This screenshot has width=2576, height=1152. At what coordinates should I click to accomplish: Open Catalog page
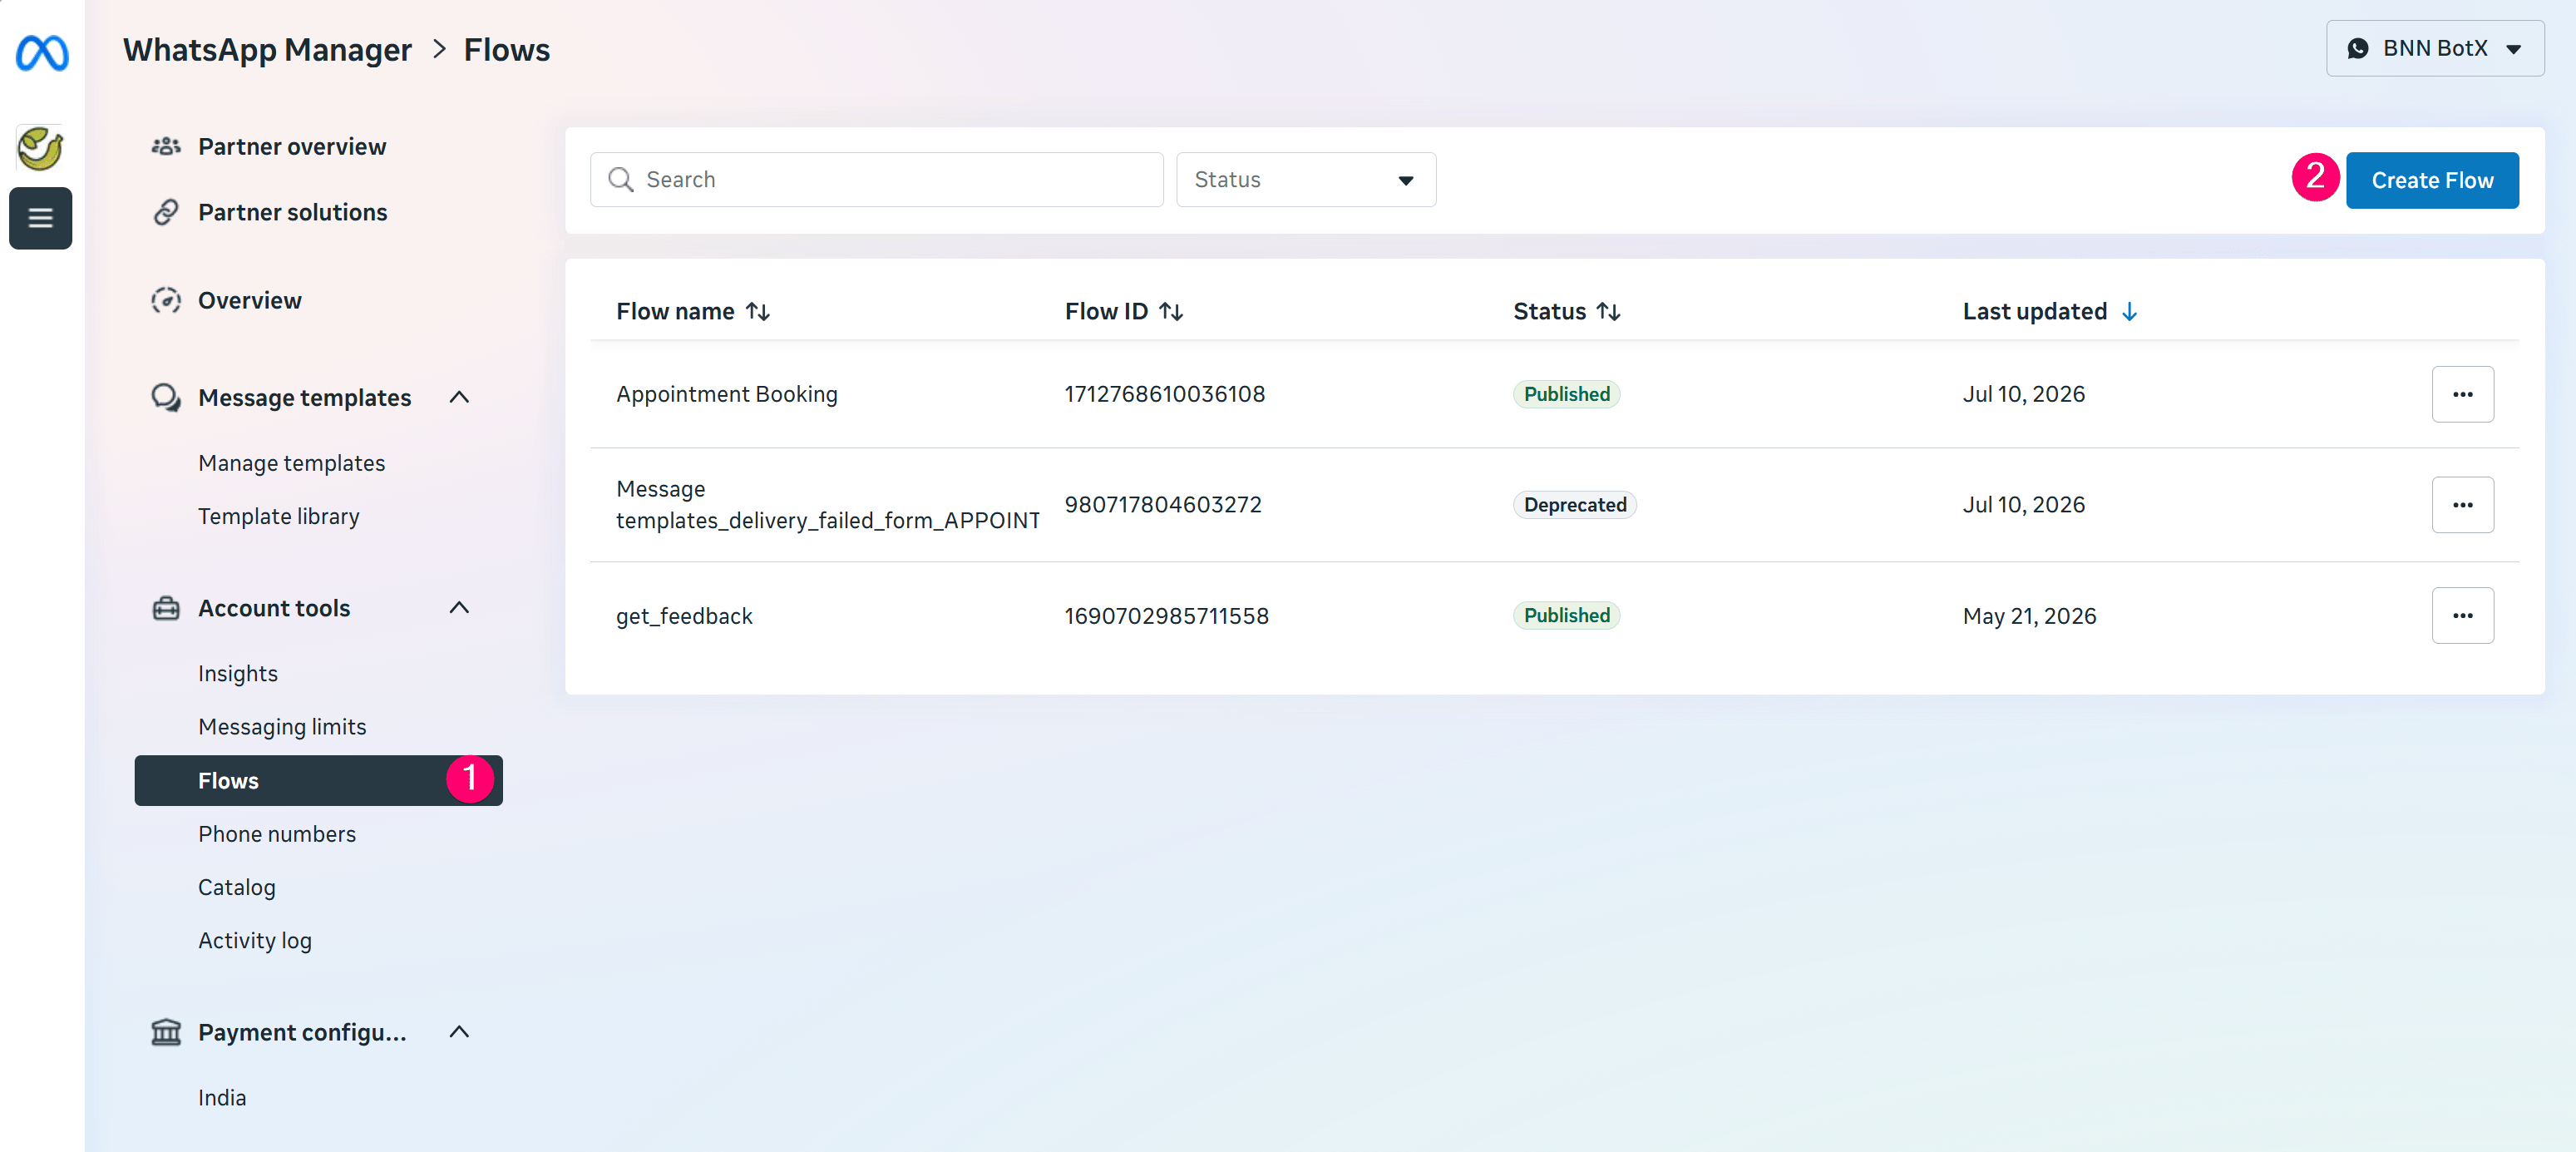point(236,887)
